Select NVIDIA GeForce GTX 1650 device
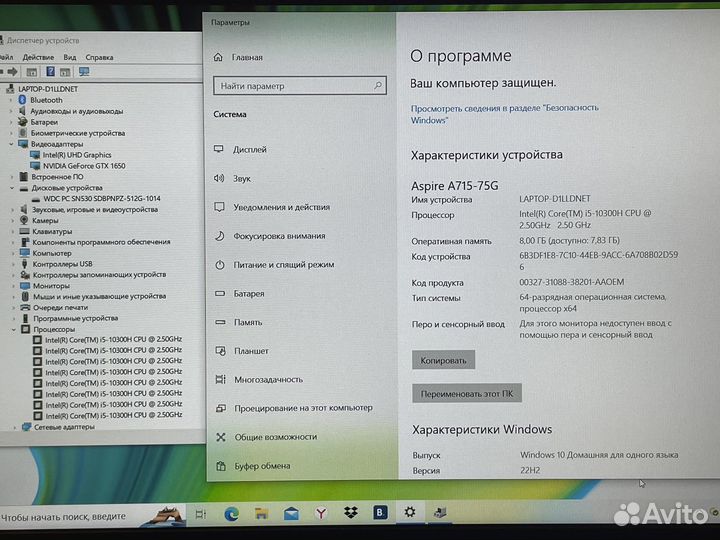 [x=84, y=166]
